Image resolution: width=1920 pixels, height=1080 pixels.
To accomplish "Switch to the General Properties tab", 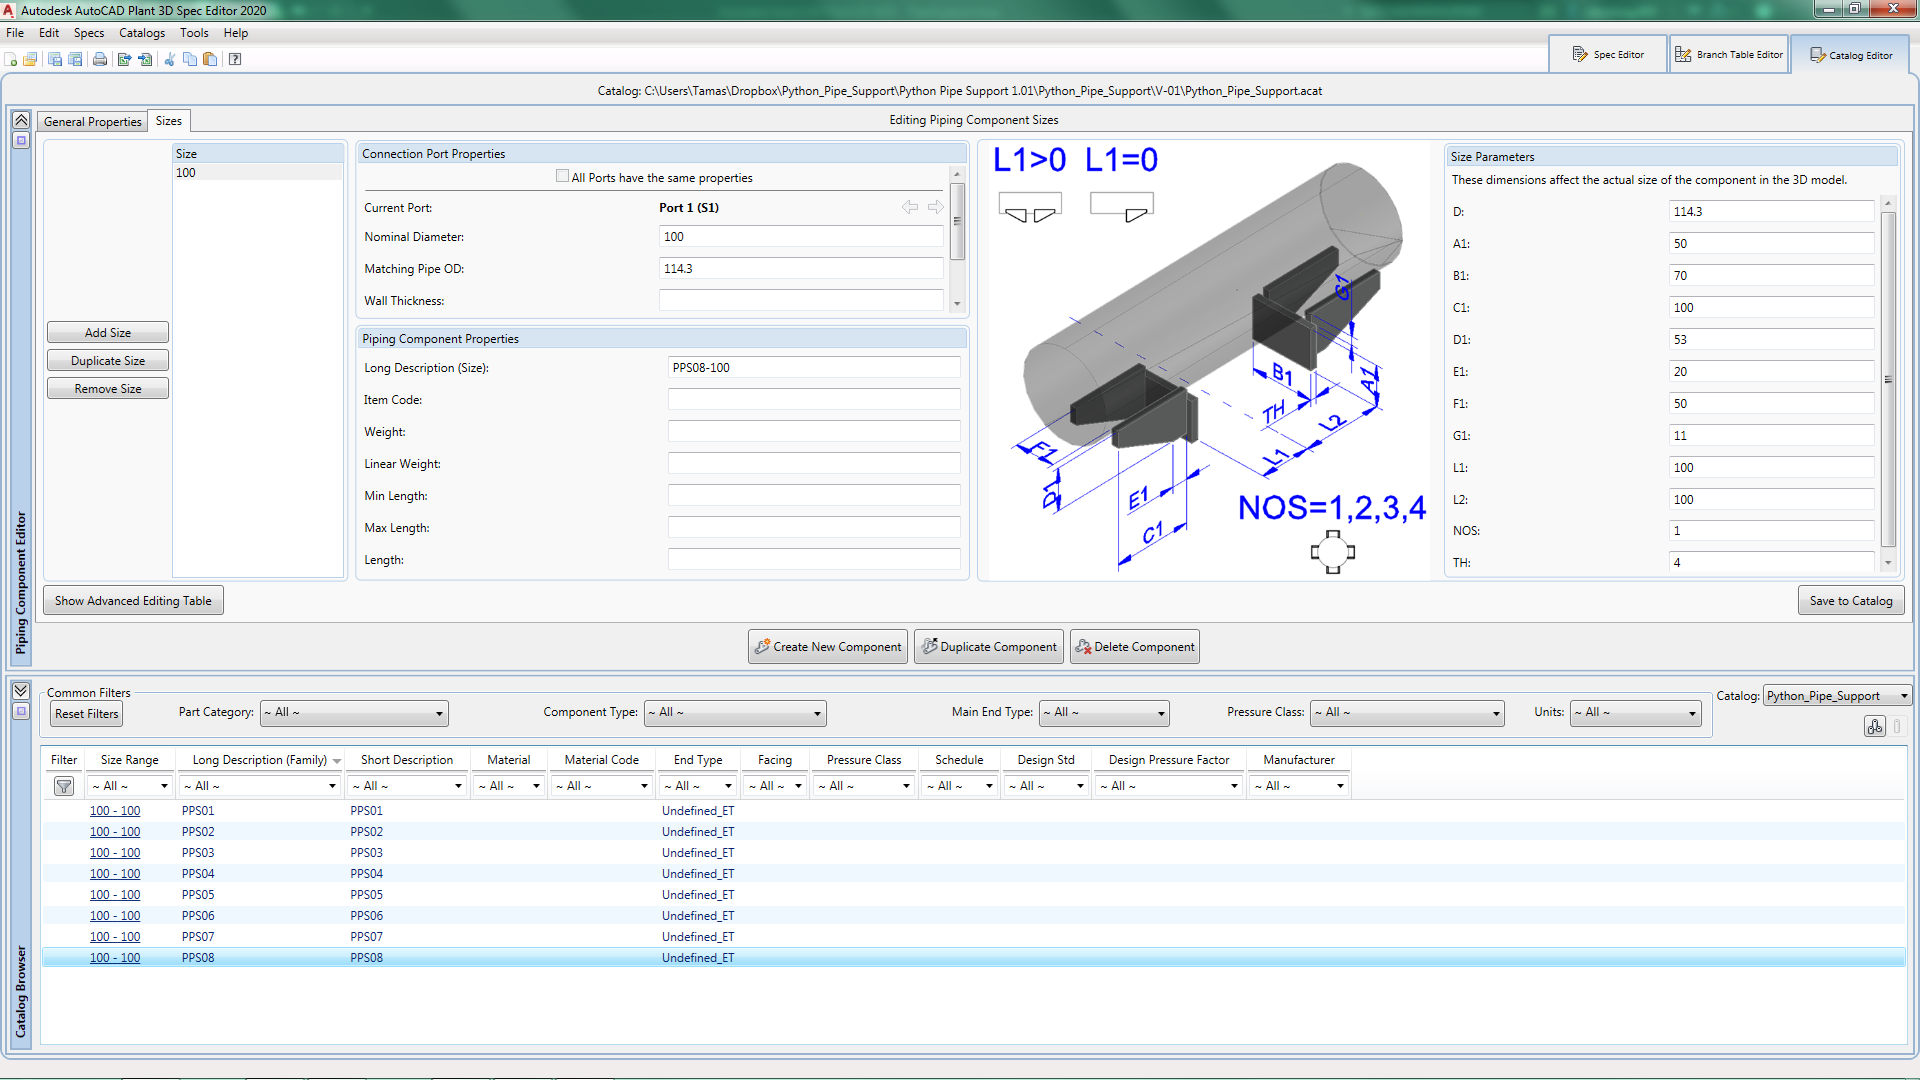I will (x=93, y=121).
